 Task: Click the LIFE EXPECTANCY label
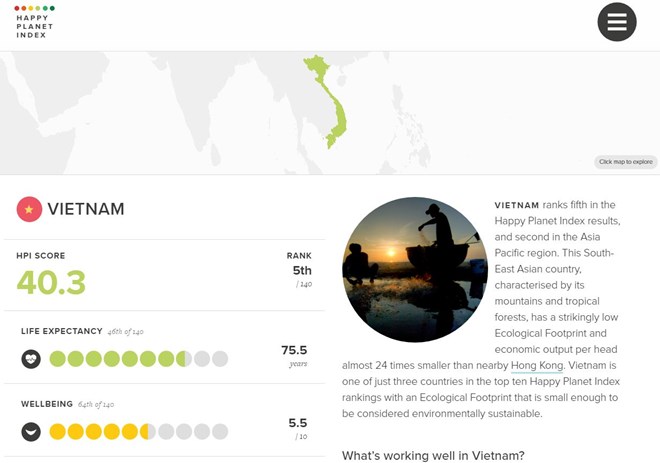click(x=62, y=331)
